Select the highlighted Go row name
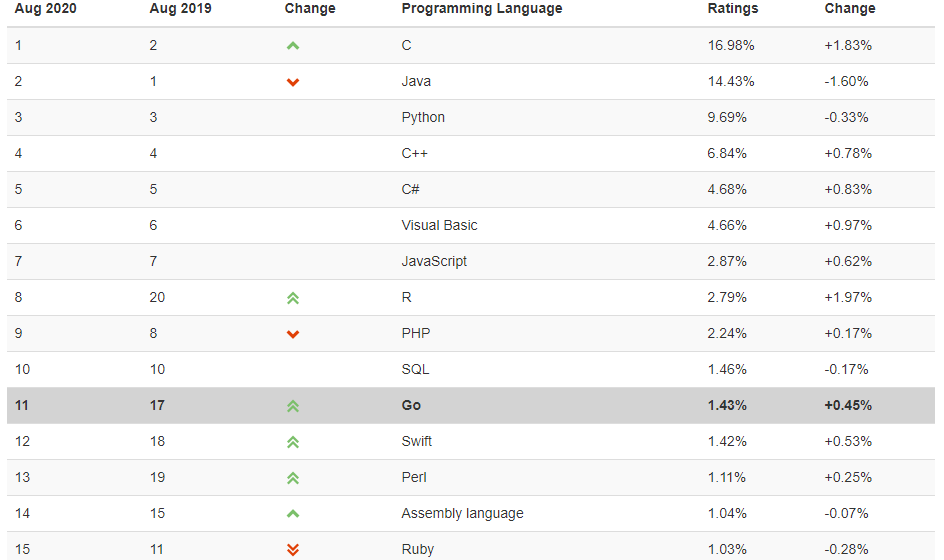Screen dimensions: 944x560 click(411, 405)
